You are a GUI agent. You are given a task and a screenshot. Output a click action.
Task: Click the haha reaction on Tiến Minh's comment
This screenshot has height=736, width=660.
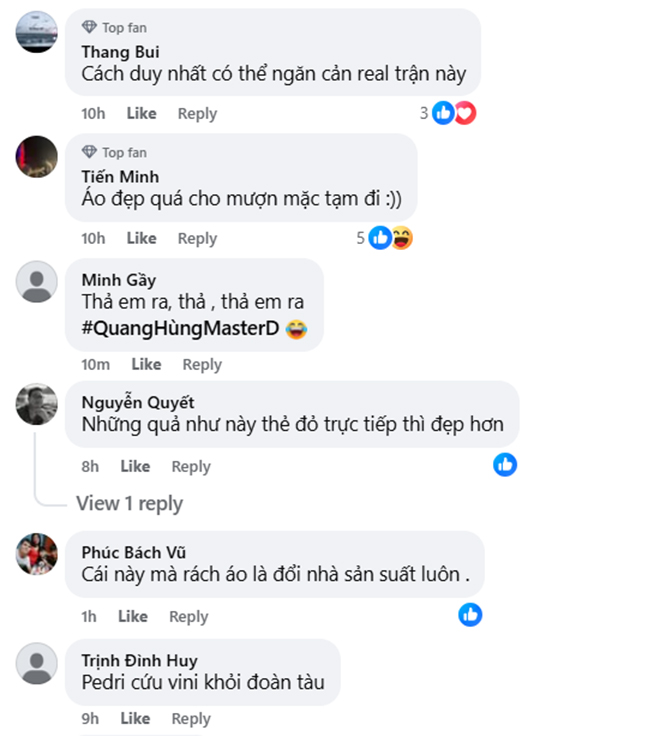401,238
